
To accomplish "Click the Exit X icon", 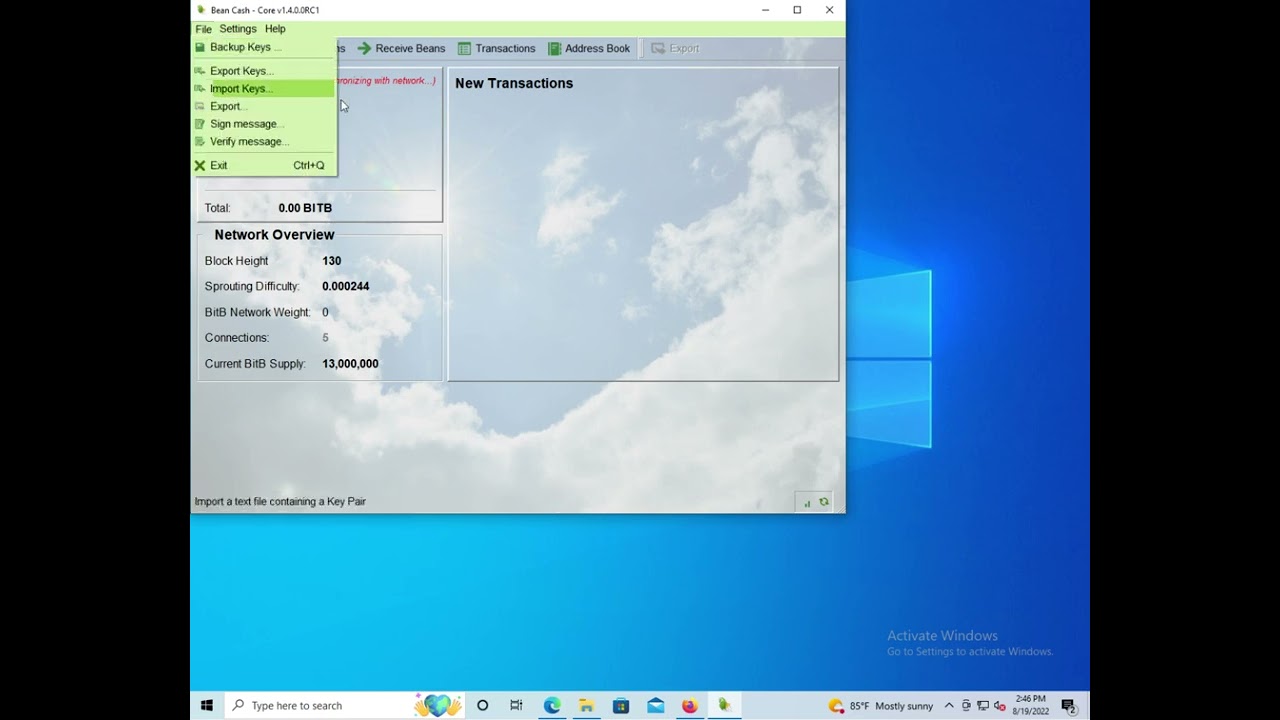I will coord(200,166).
